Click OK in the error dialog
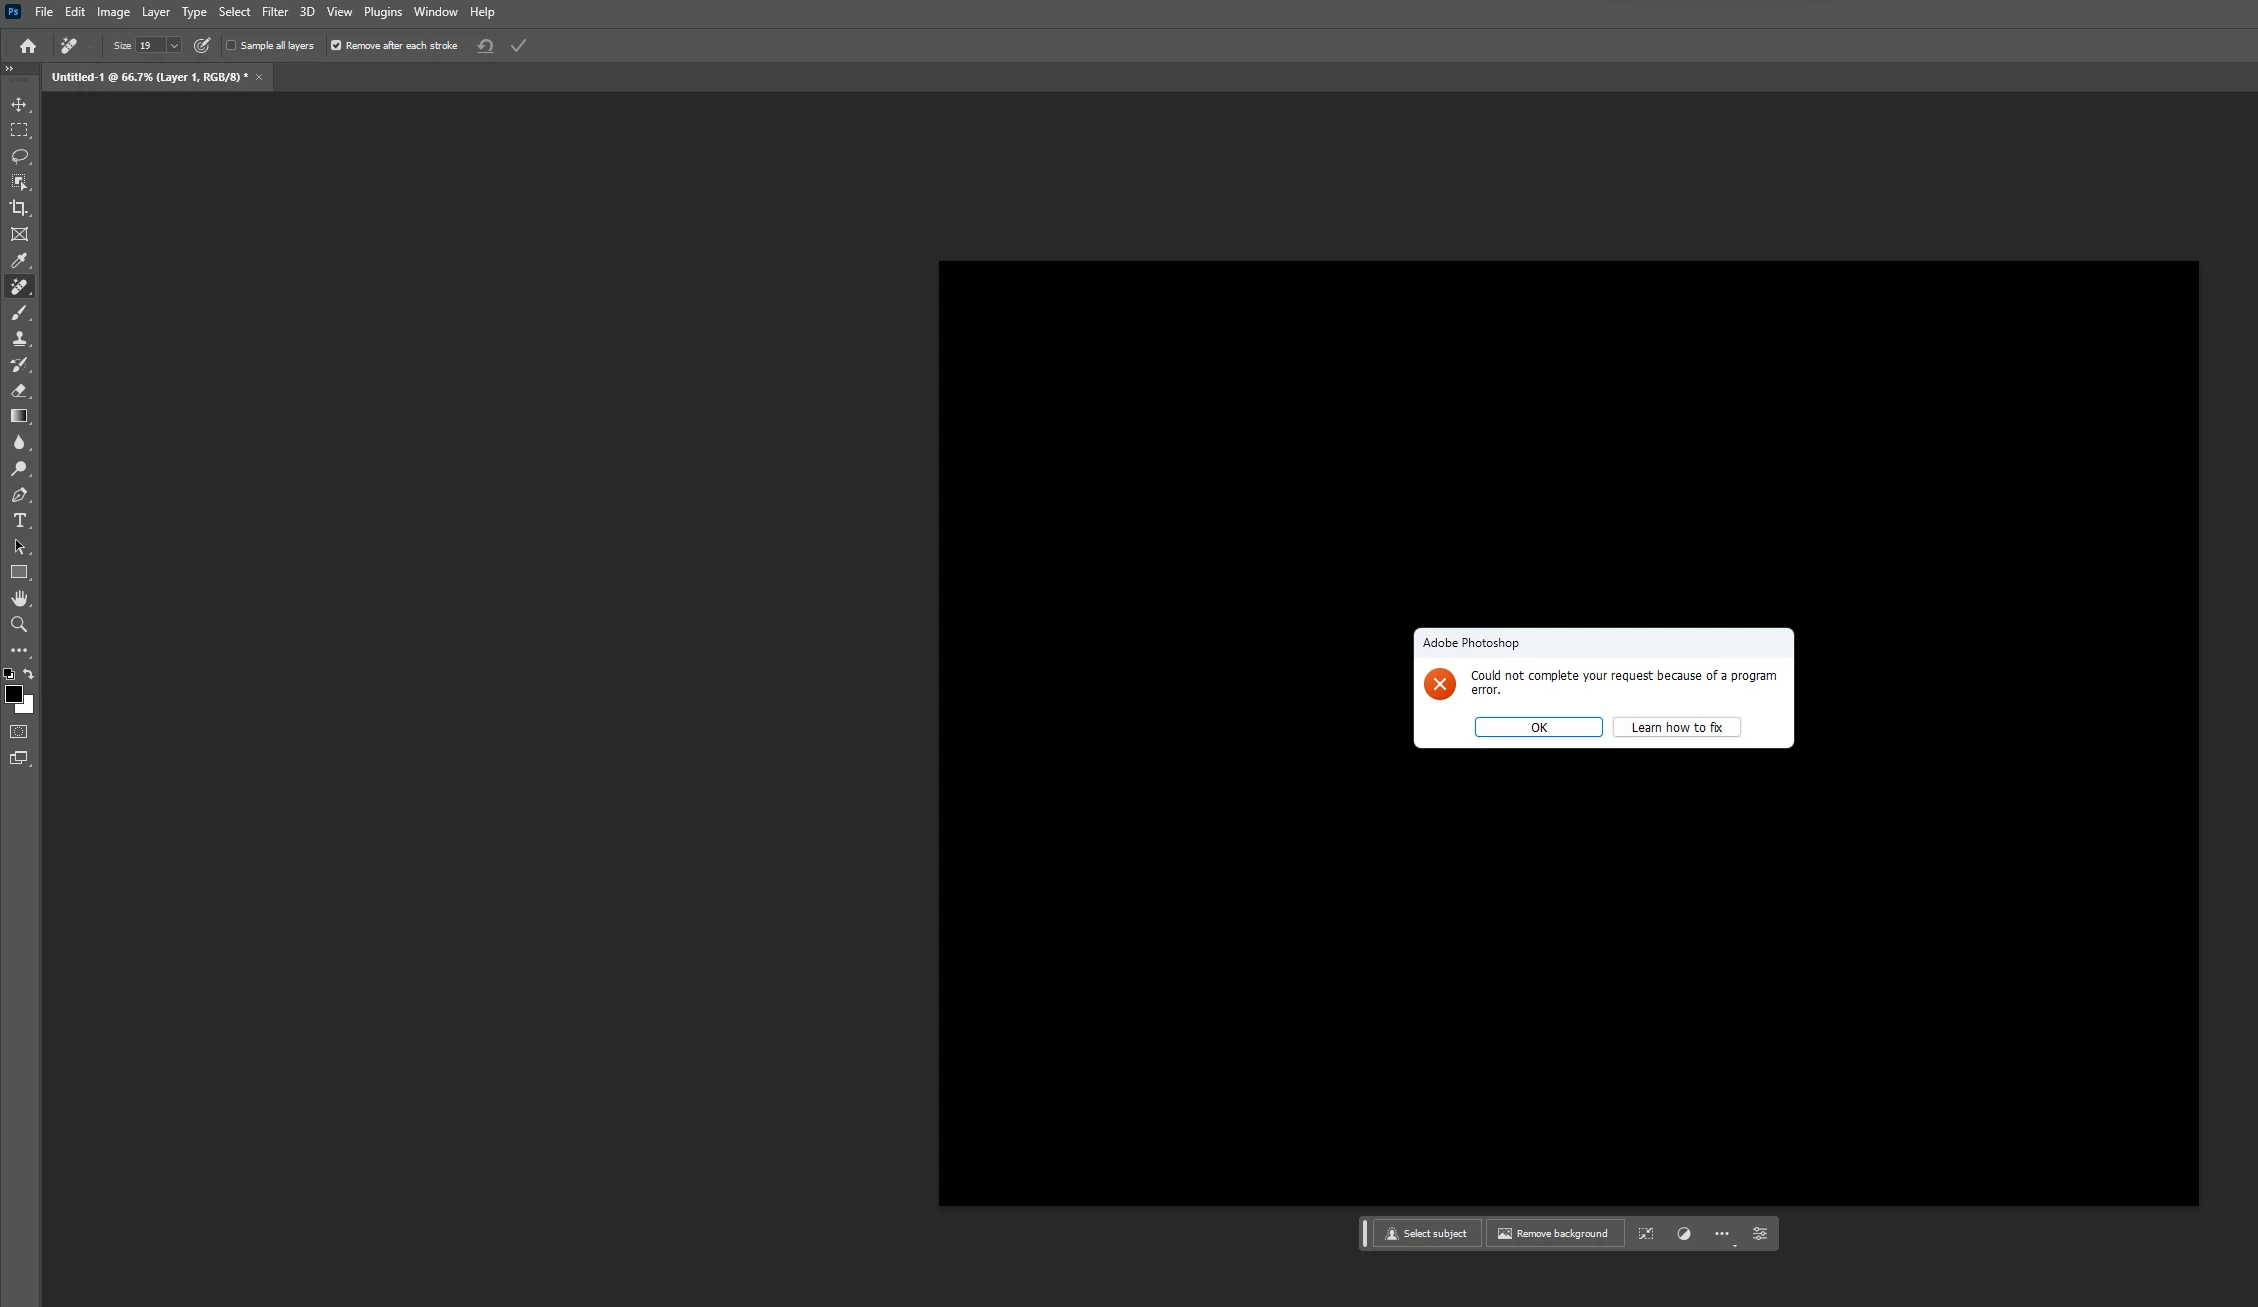 [1538, 728]
